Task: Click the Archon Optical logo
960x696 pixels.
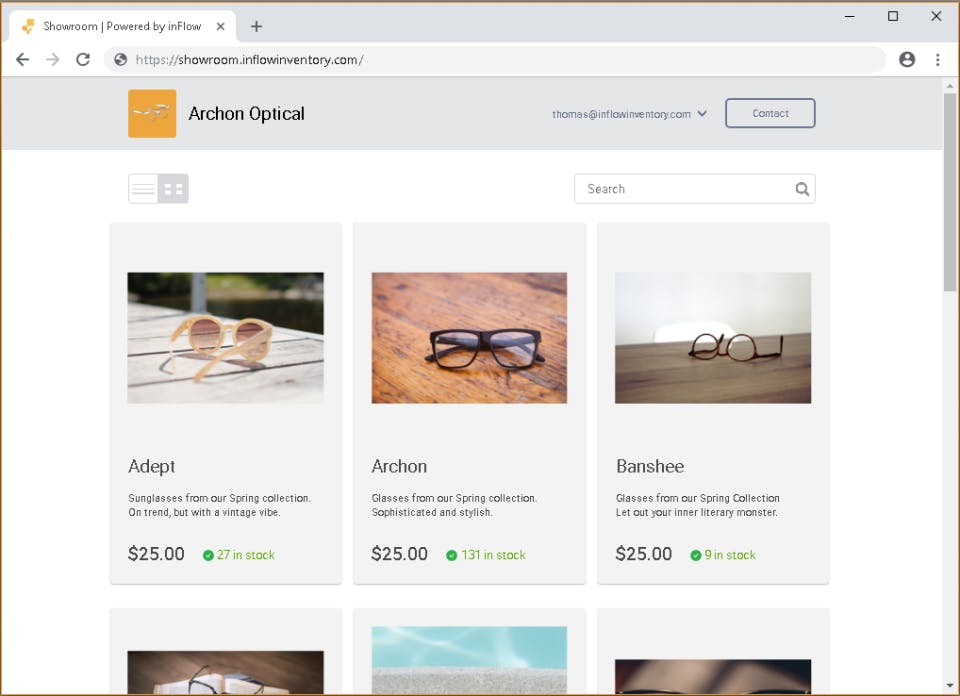Action: tap(152, 114)
